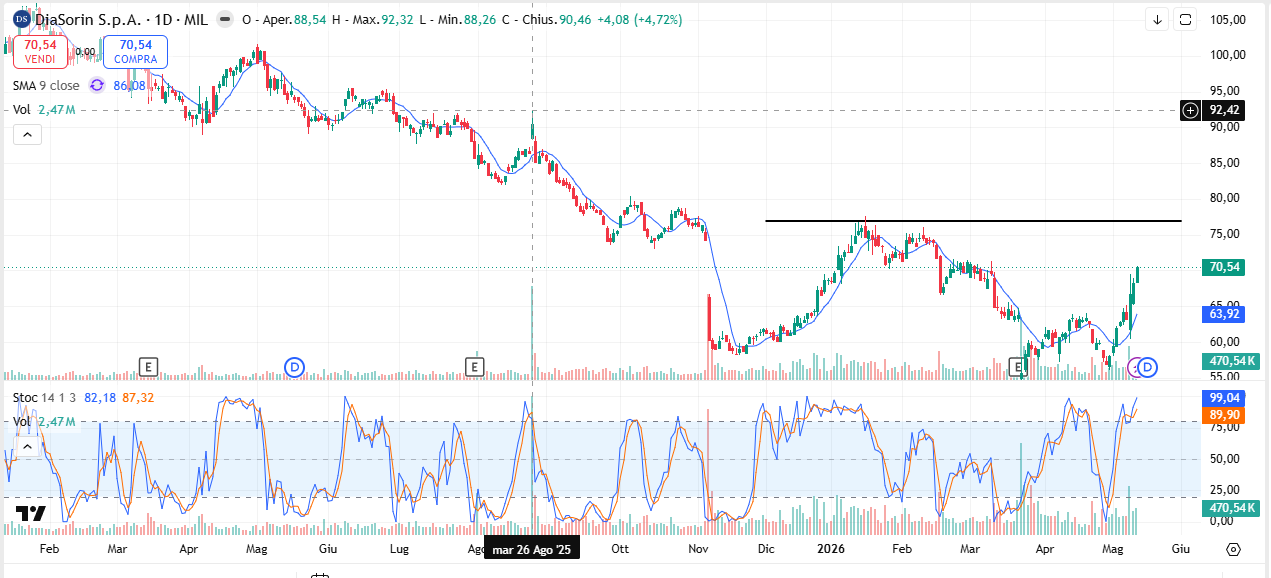Select the Stoc 14 1 3 indicator legend
Viewport: 1271px width, 578px height.
click(43, 398)
